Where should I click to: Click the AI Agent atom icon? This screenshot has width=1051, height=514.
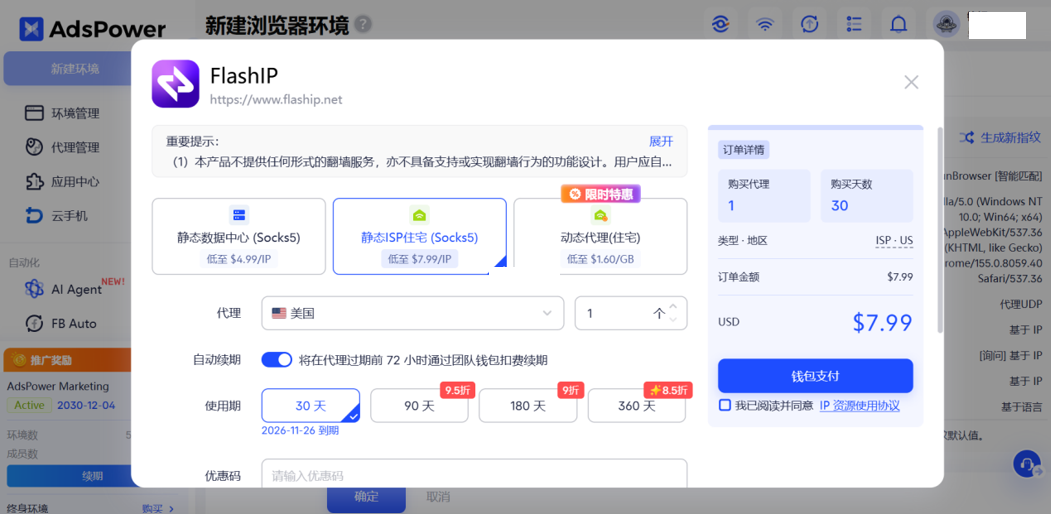coord(34,289)
